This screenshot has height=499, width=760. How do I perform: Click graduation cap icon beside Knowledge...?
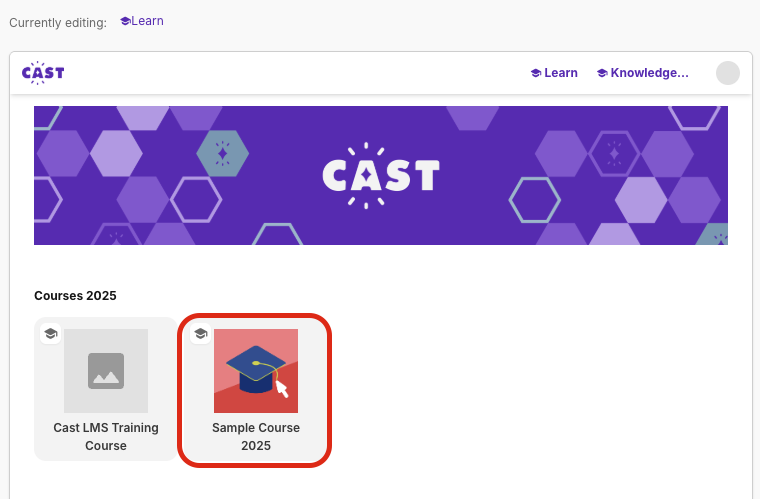[x=602, y=73]
